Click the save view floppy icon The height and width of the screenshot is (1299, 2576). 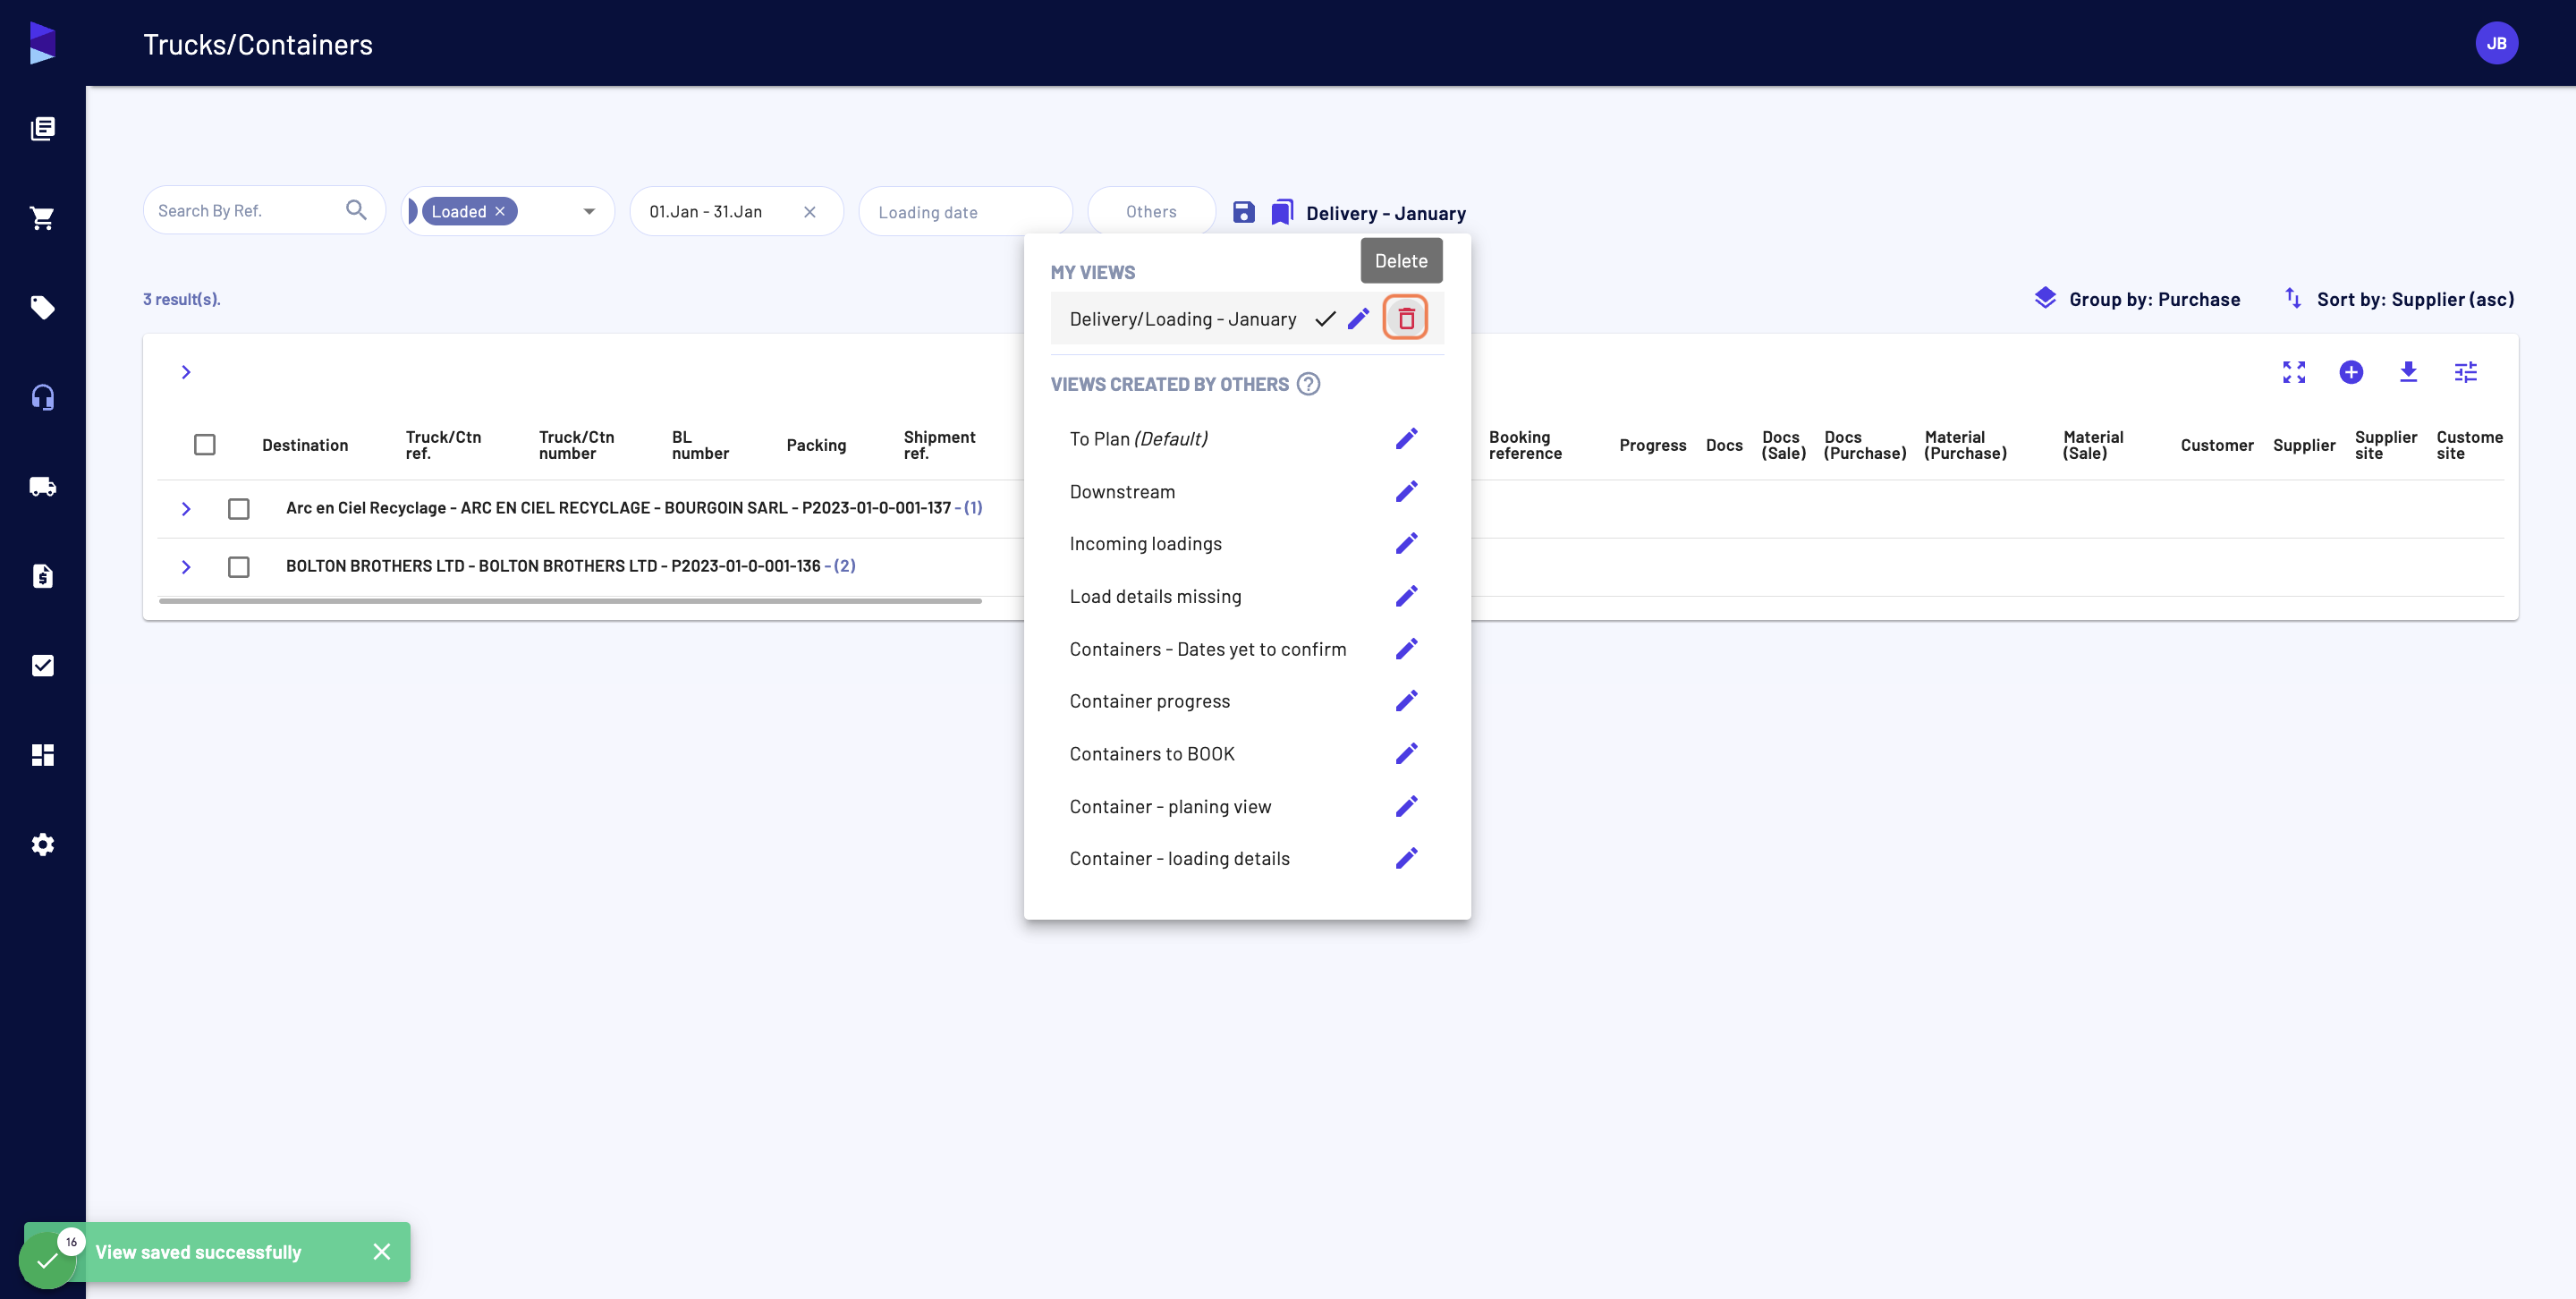[1243, 212]
